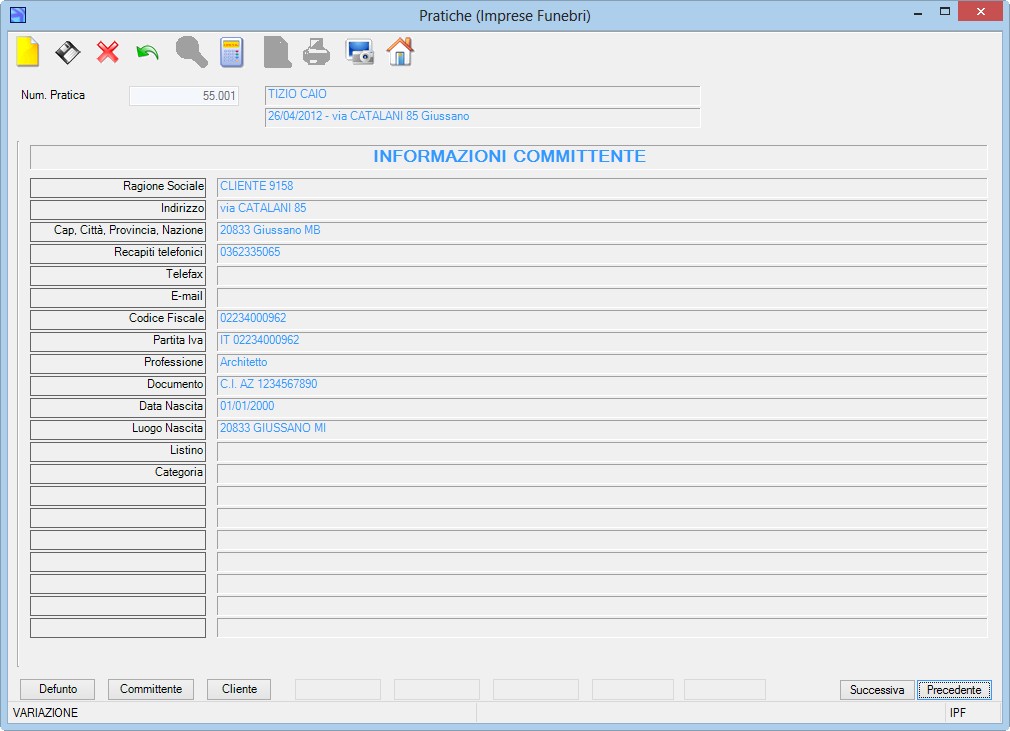
Task: Click the yellow new document icon
Action: tap(28, 52)
